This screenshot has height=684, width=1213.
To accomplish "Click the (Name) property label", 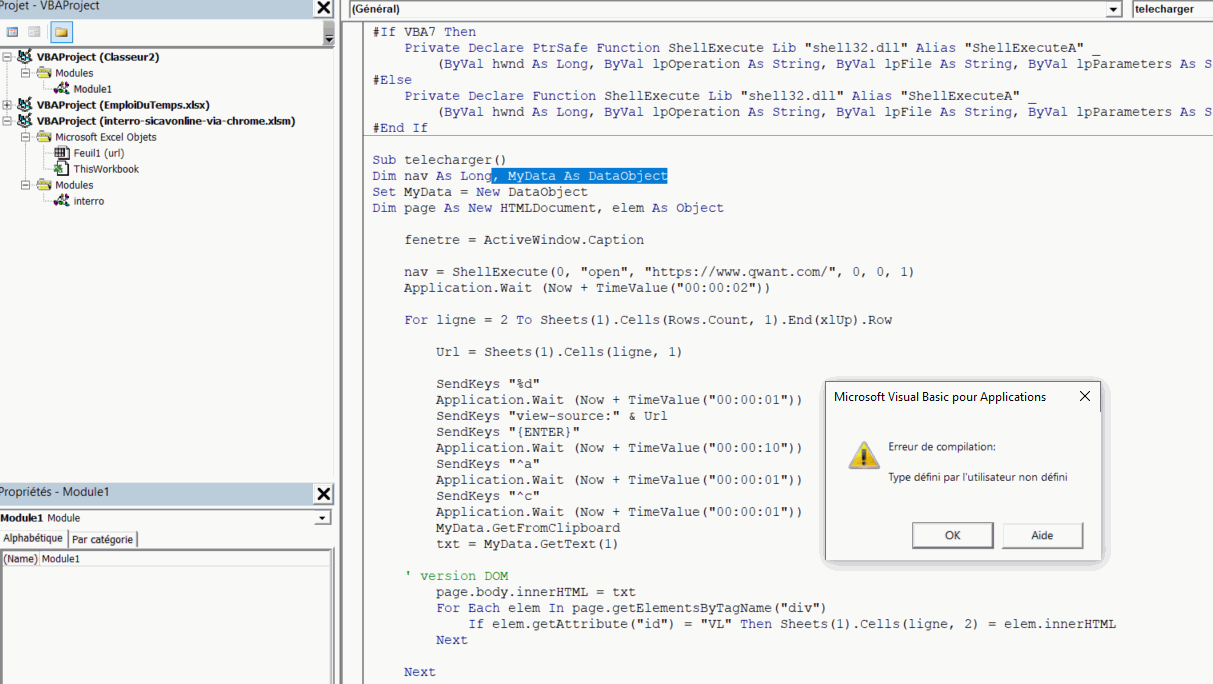I will (20, 558).
